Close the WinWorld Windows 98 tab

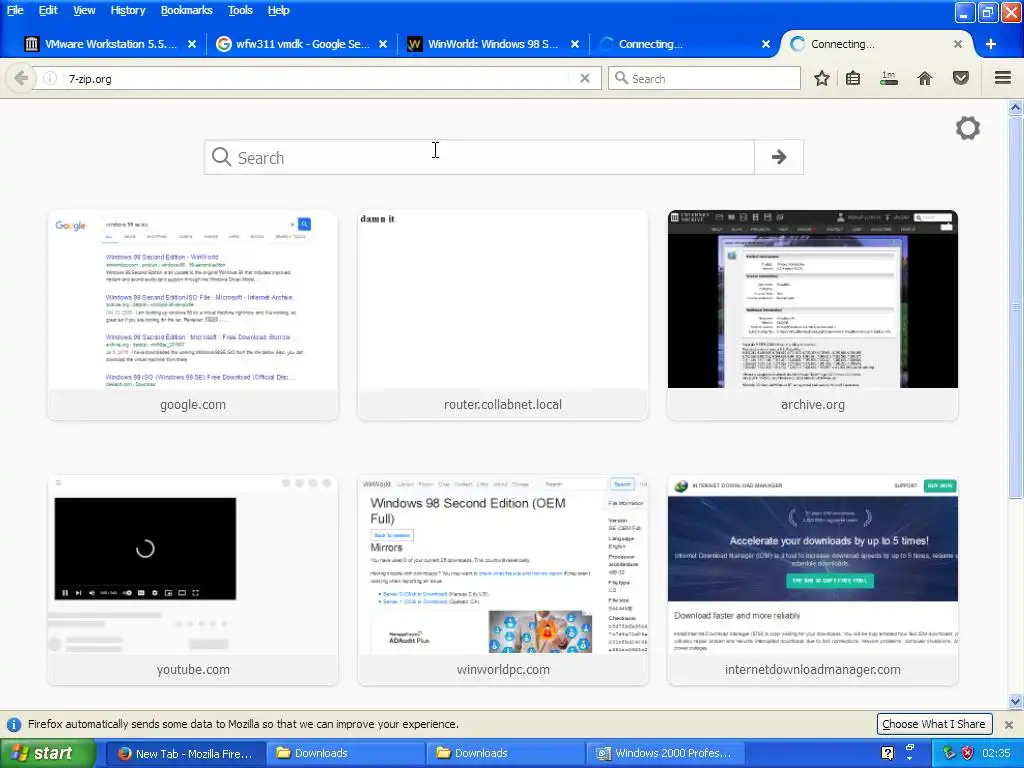[x=575, y=44]
